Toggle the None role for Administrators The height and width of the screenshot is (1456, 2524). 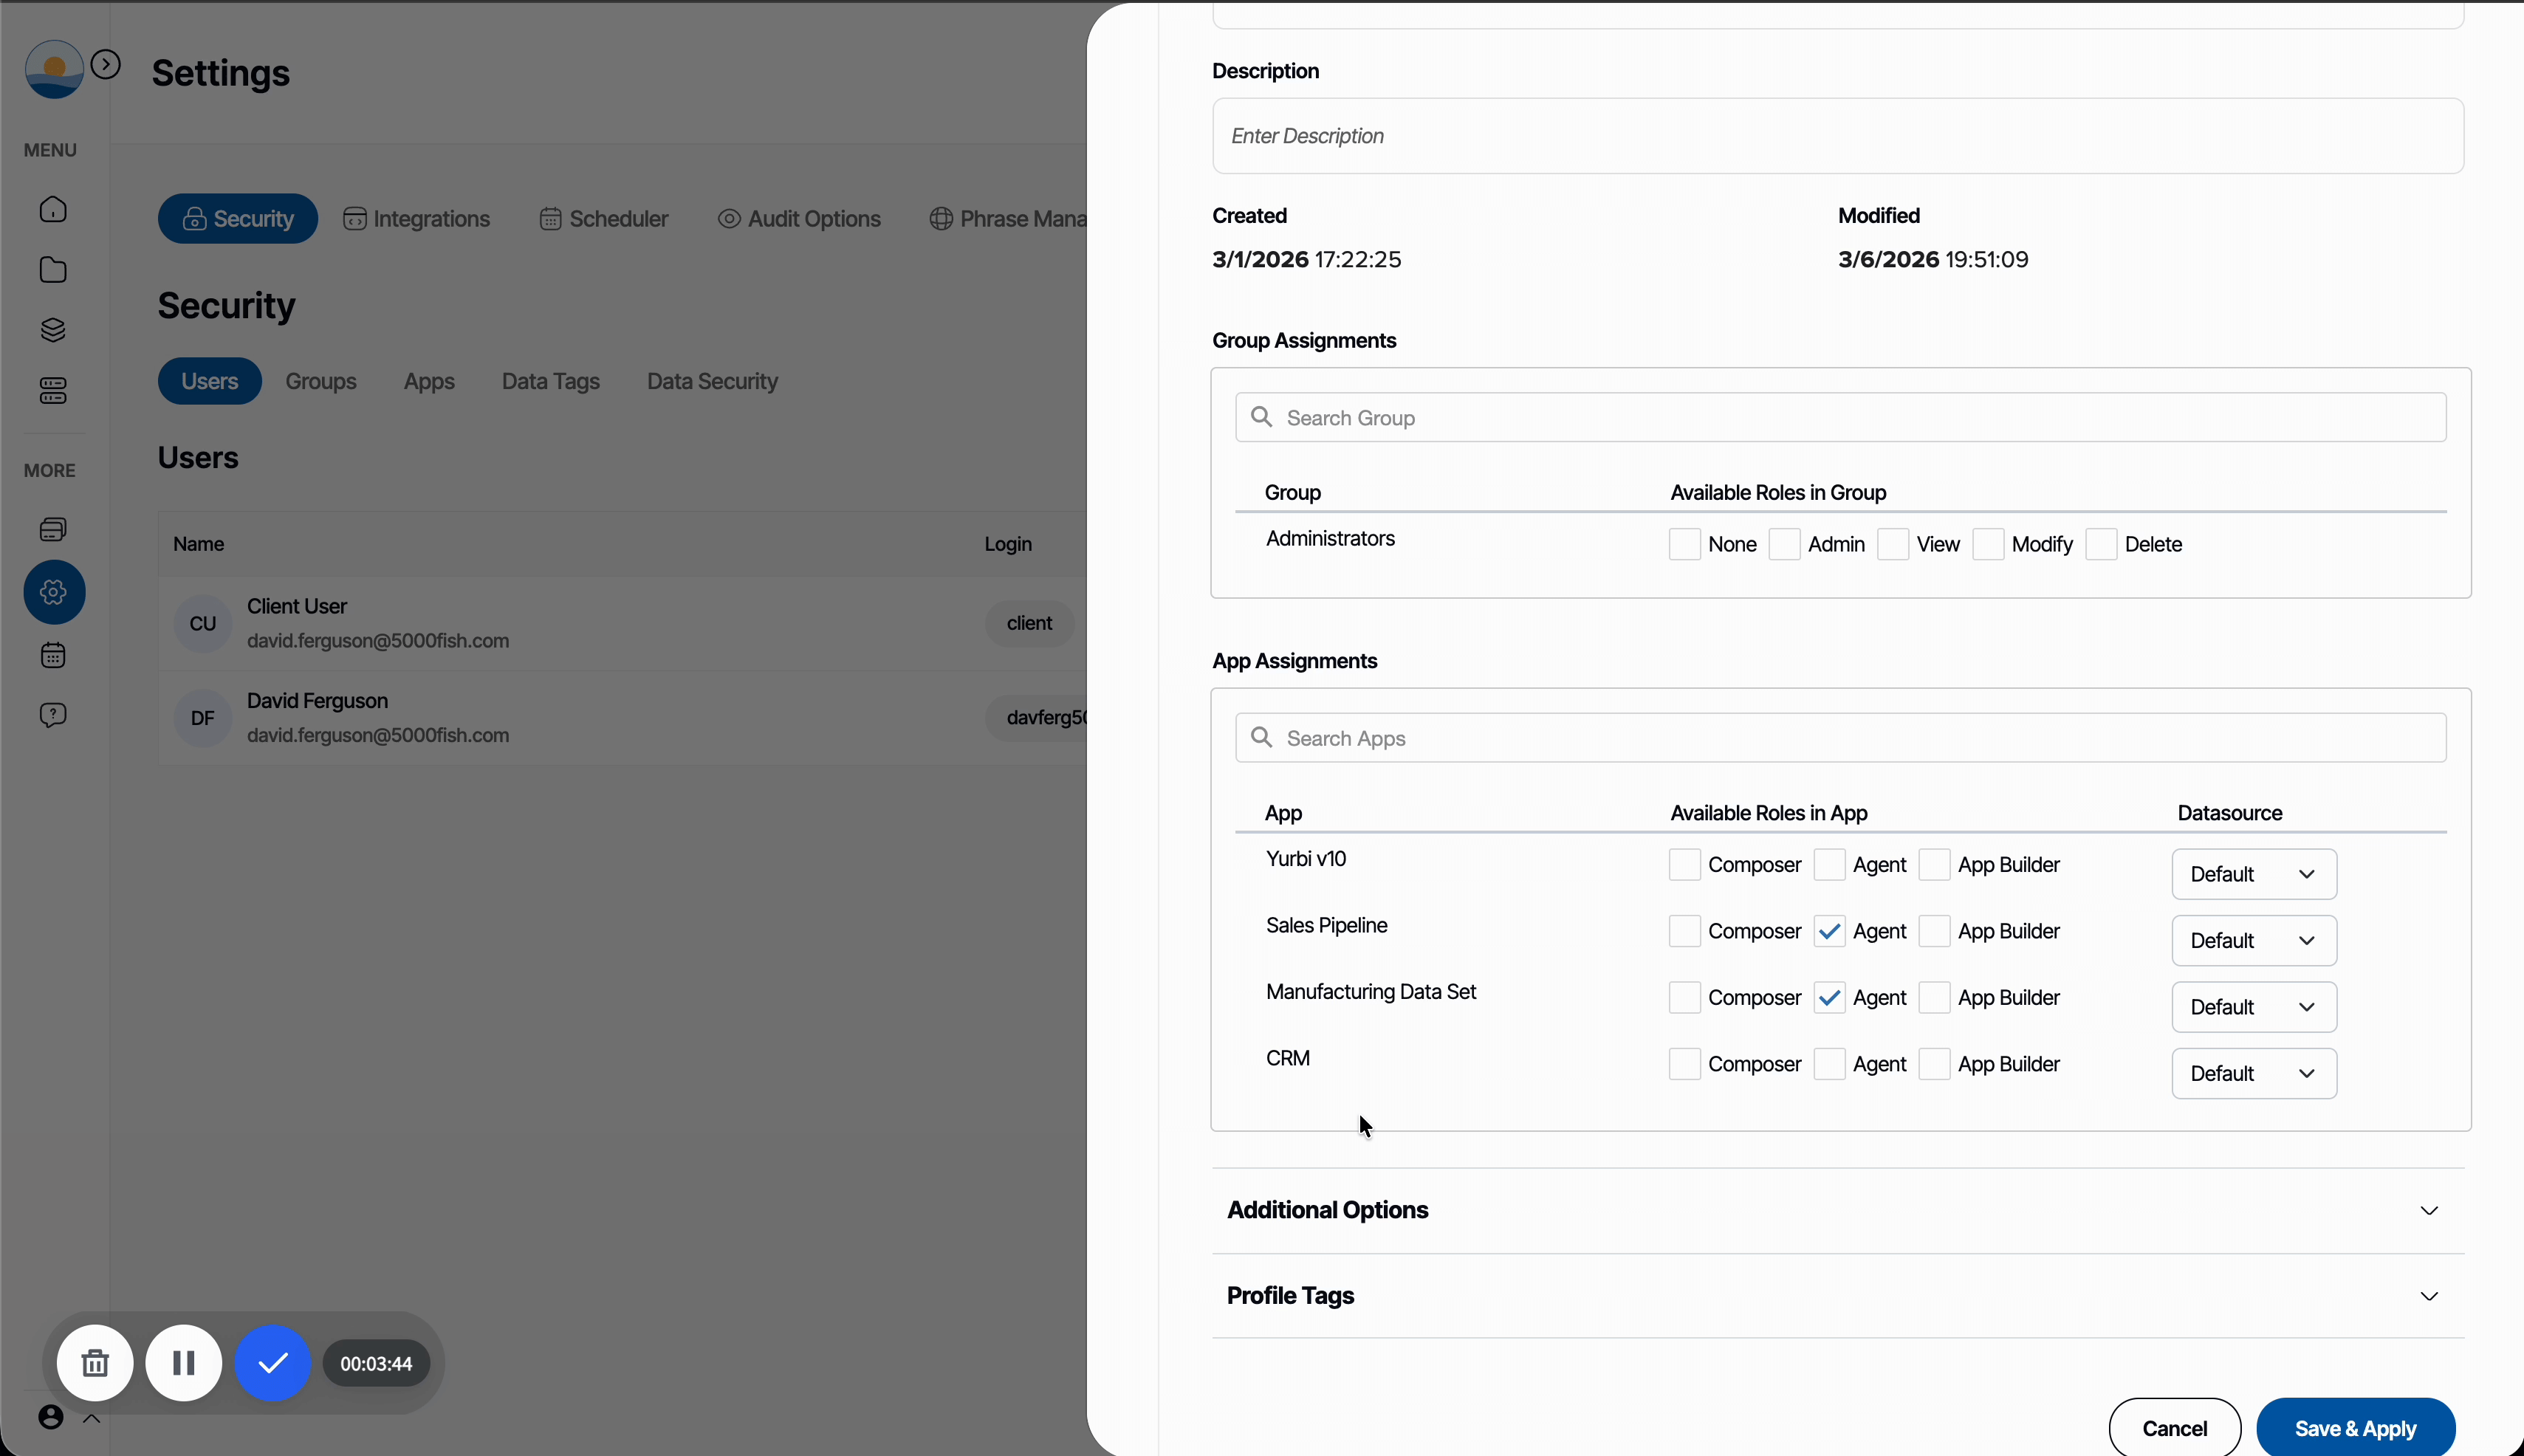click(x=1685, y=544)
